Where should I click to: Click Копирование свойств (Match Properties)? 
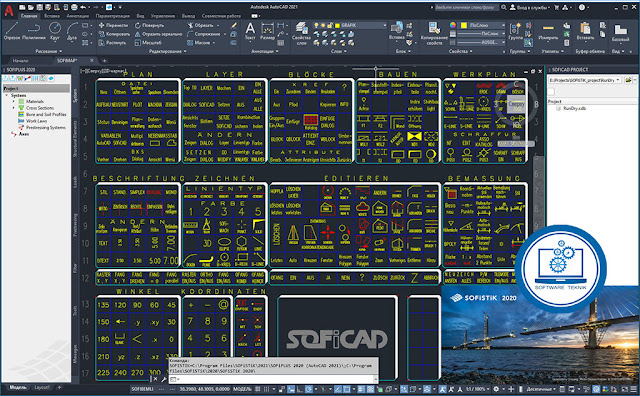coord(434,33)
